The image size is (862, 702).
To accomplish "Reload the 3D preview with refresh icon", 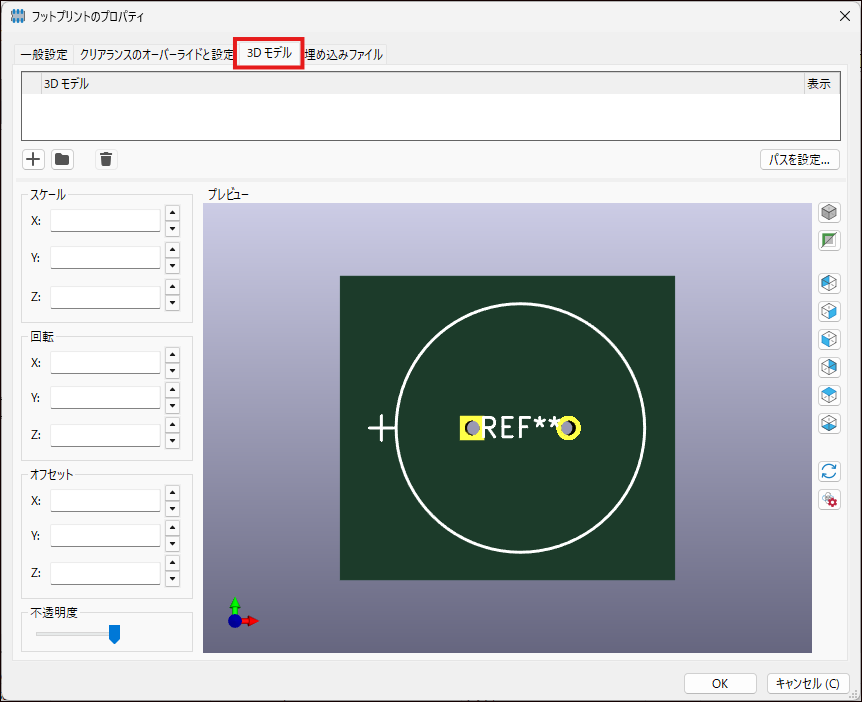I will pos(829,471).
